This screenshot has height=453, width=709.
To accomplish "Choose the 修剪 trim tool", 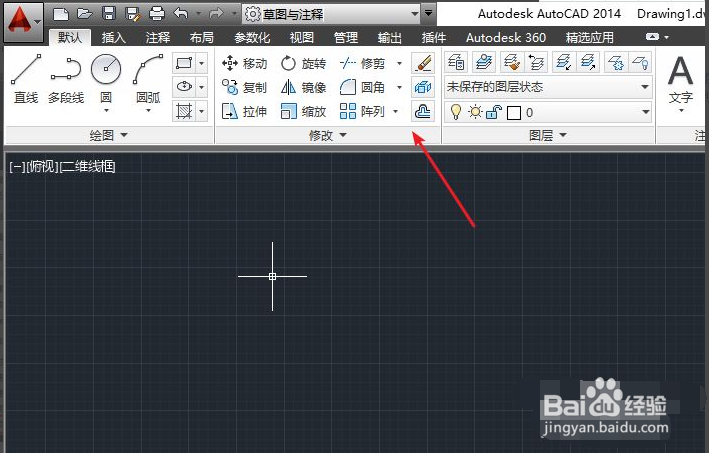I will pos(362,63).
